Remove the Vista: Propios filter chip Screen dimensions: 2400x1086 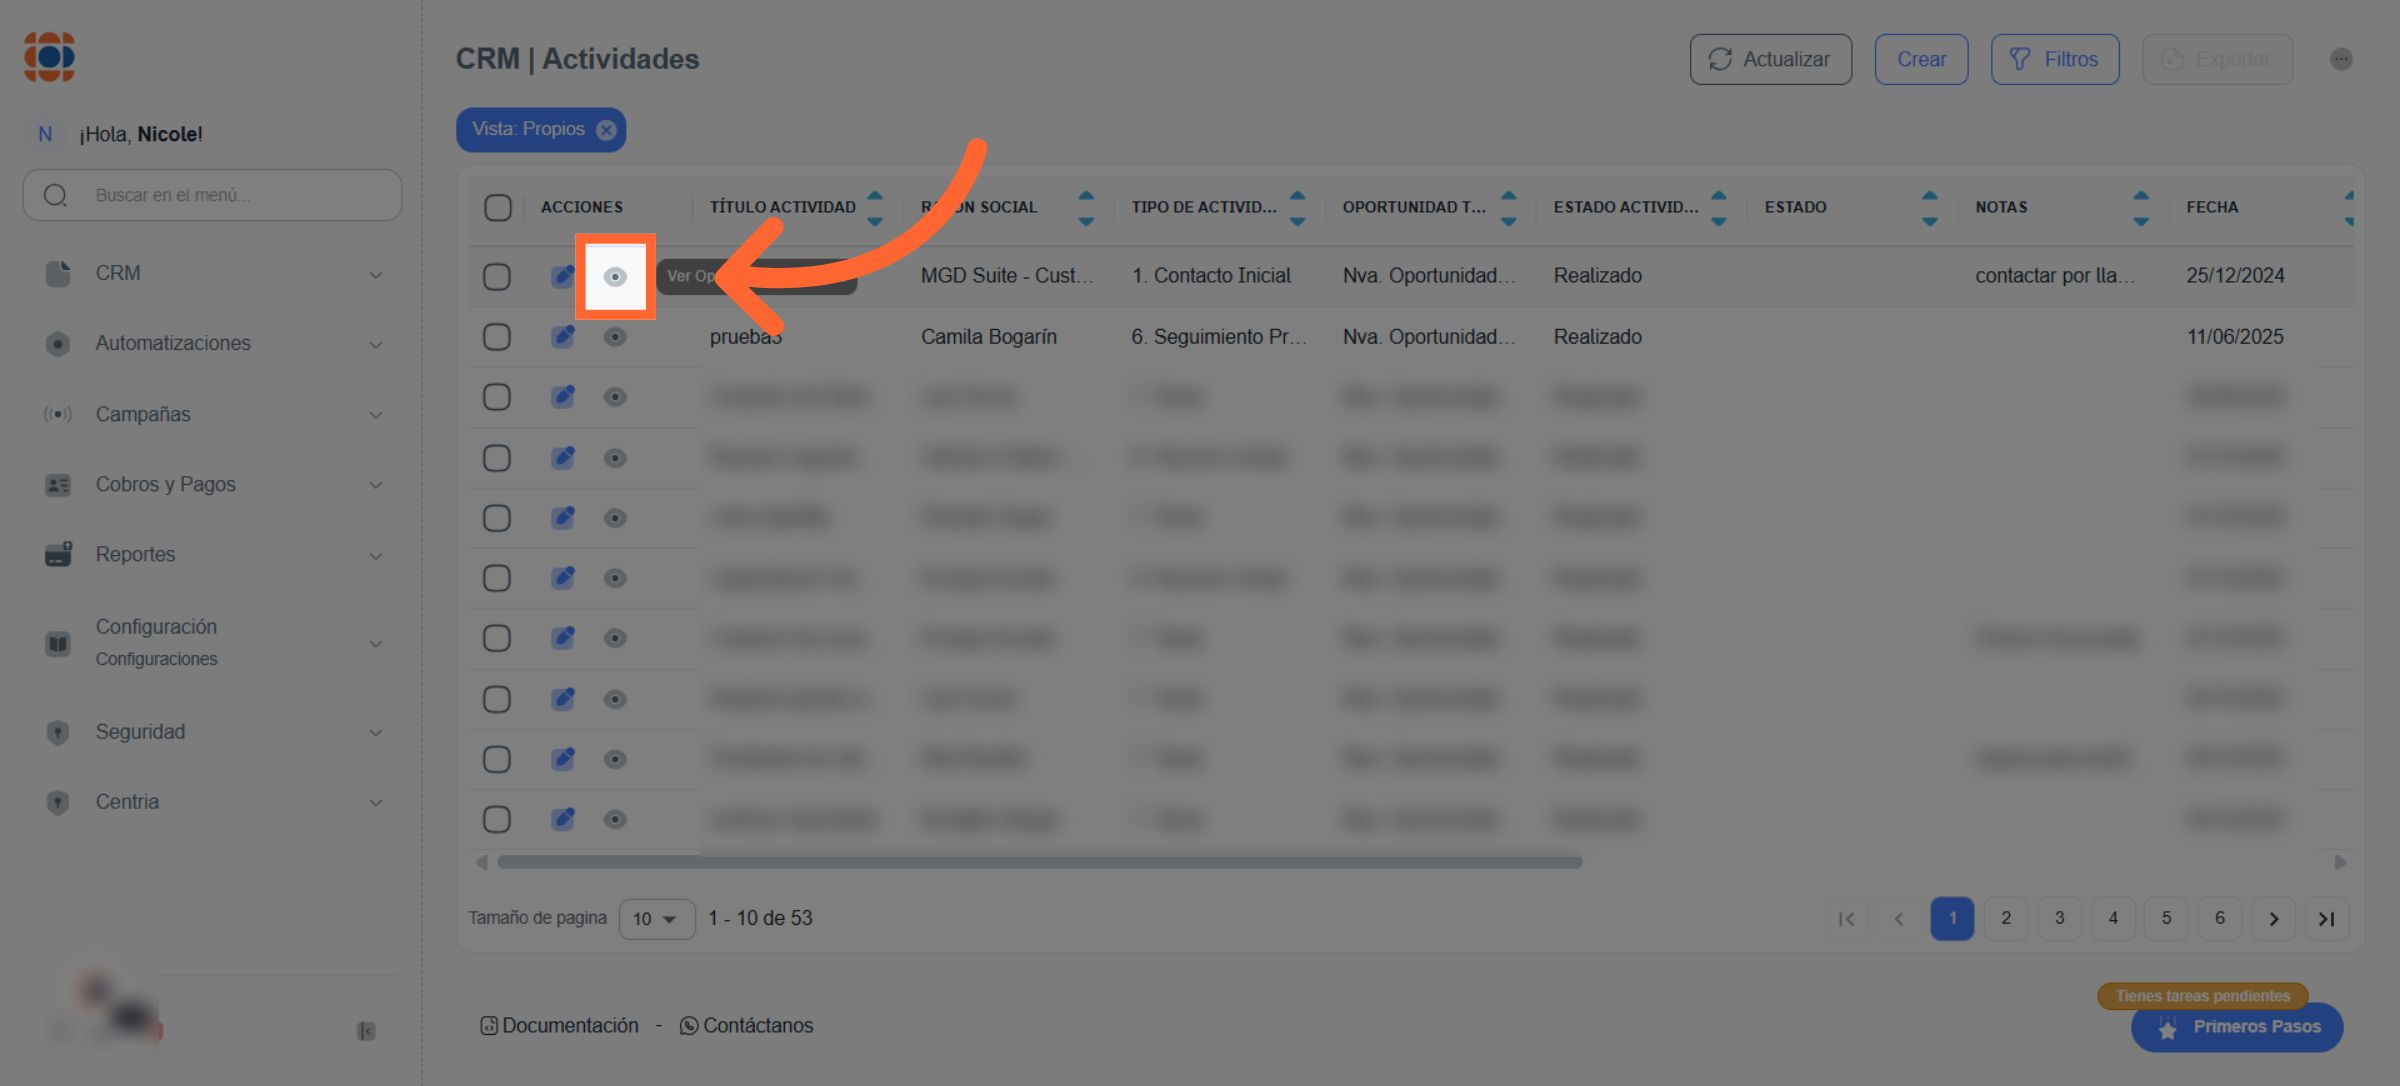606,130
